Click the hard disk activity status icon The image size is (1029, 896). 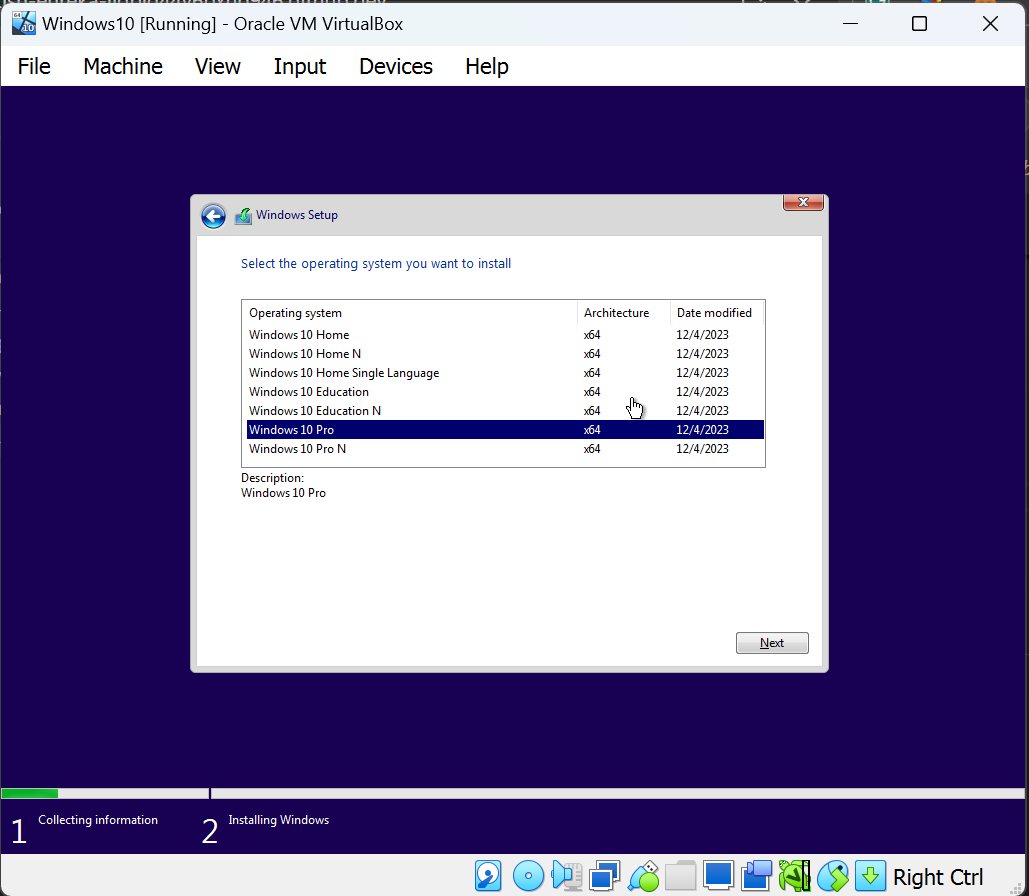pos(488,876)
